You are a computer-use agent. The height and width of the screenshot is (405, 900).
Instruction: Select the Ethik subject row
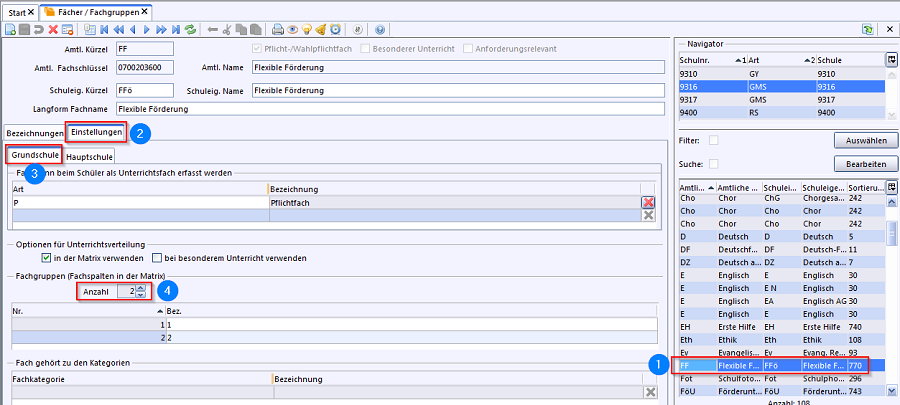[x=781, y=339]
